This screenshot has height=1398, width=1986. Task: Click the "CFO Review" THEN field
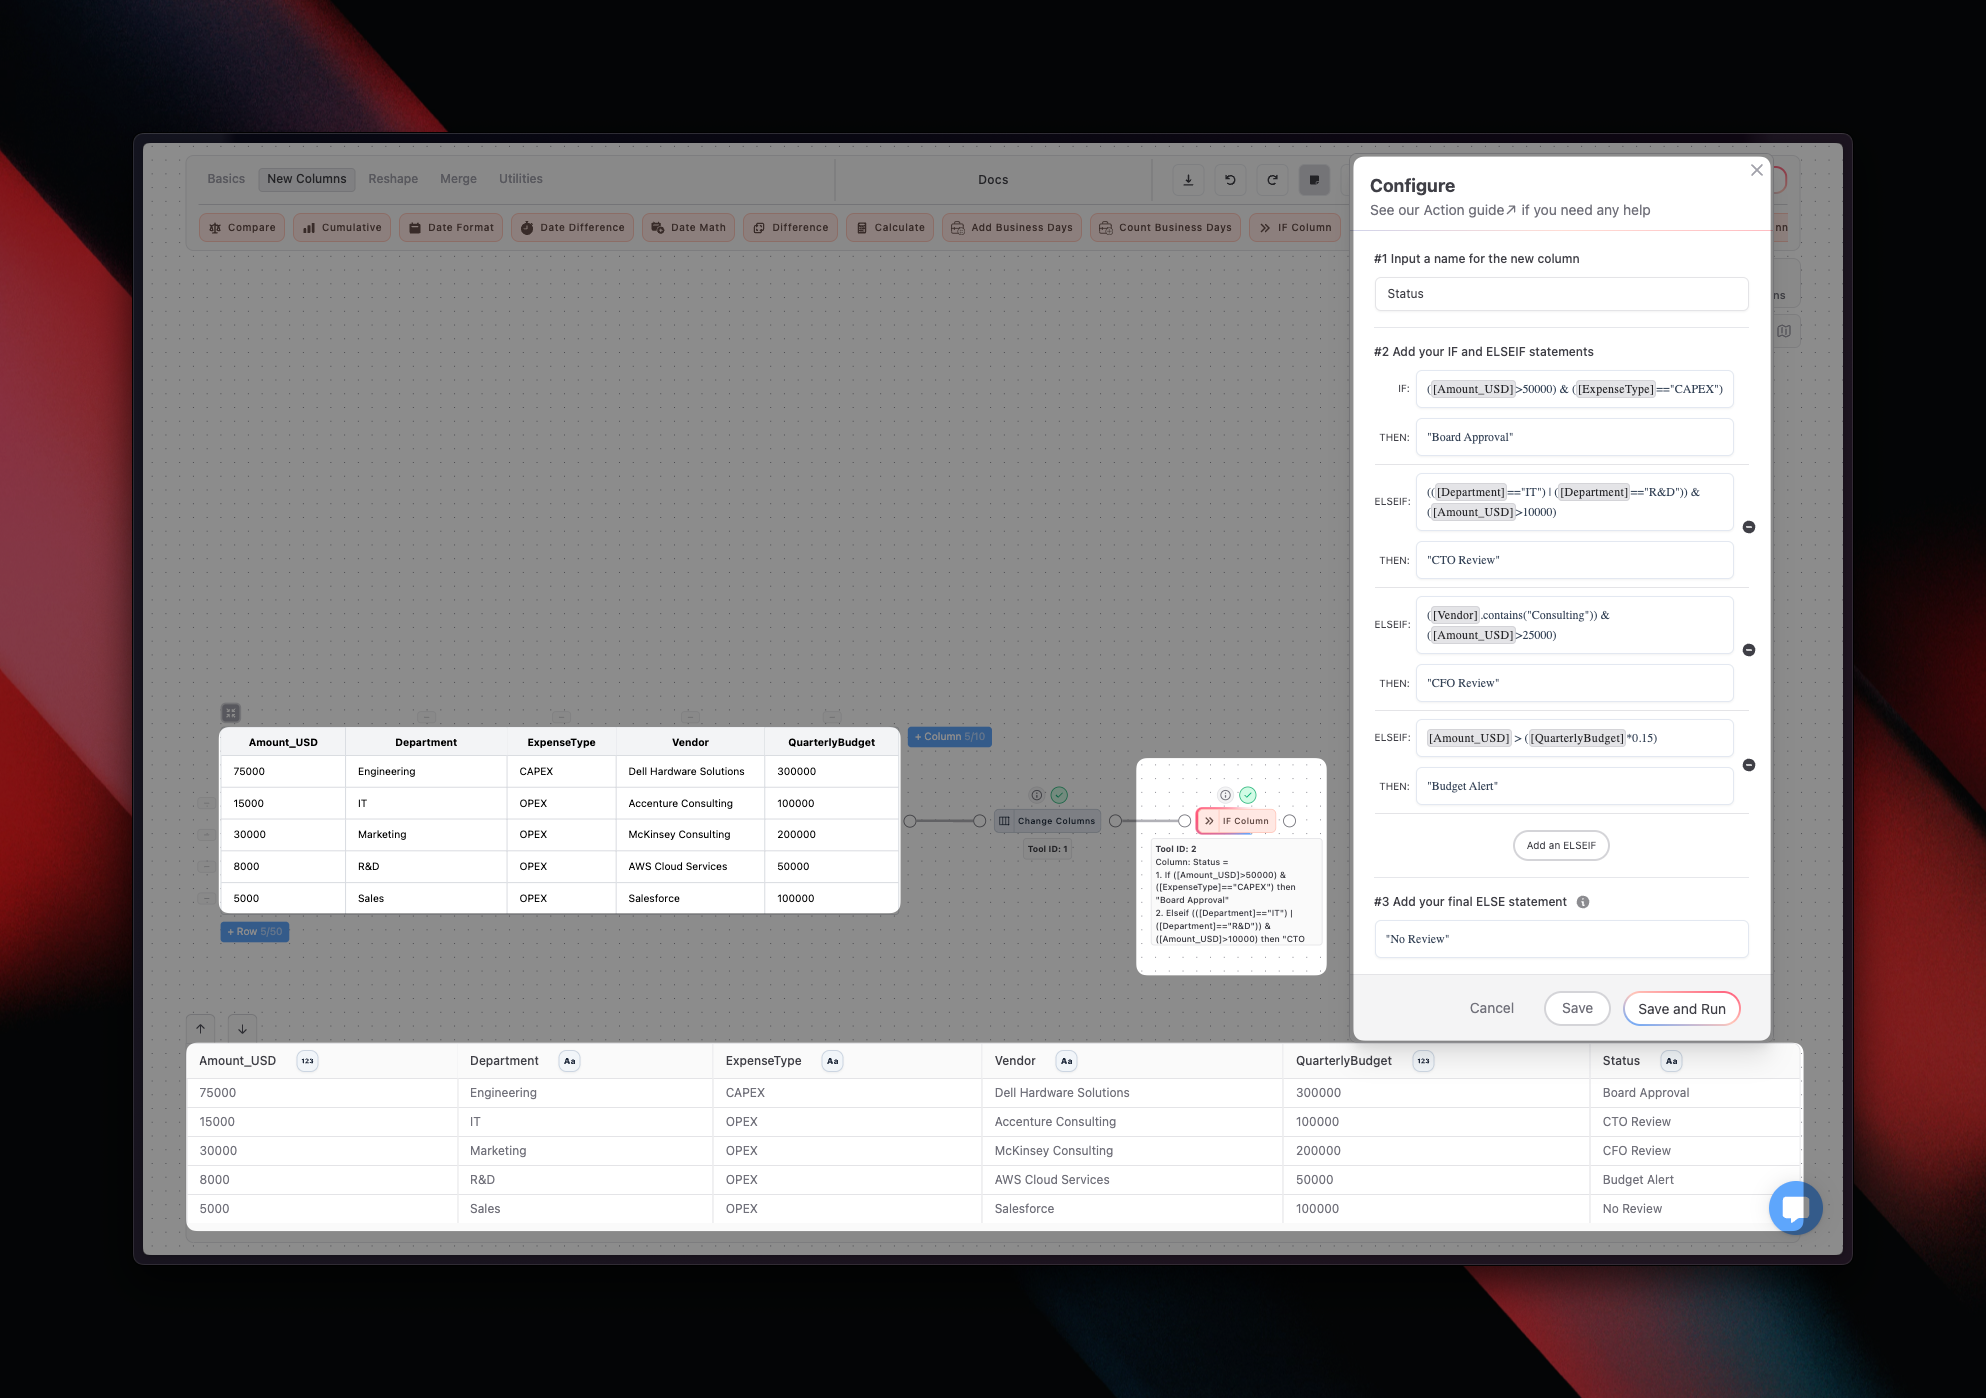(x=1574, y=683)
